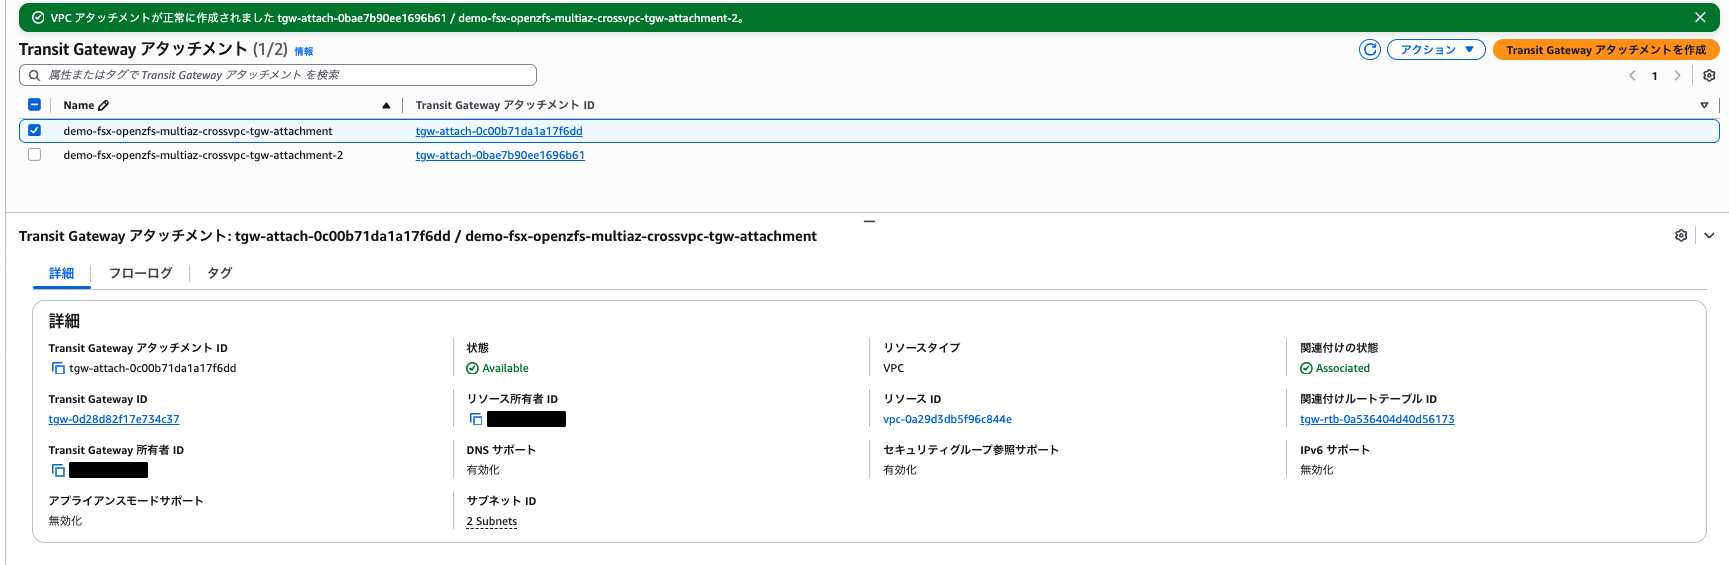
Task: Open the アクション dropdown menu
Action: (1436, 50)
